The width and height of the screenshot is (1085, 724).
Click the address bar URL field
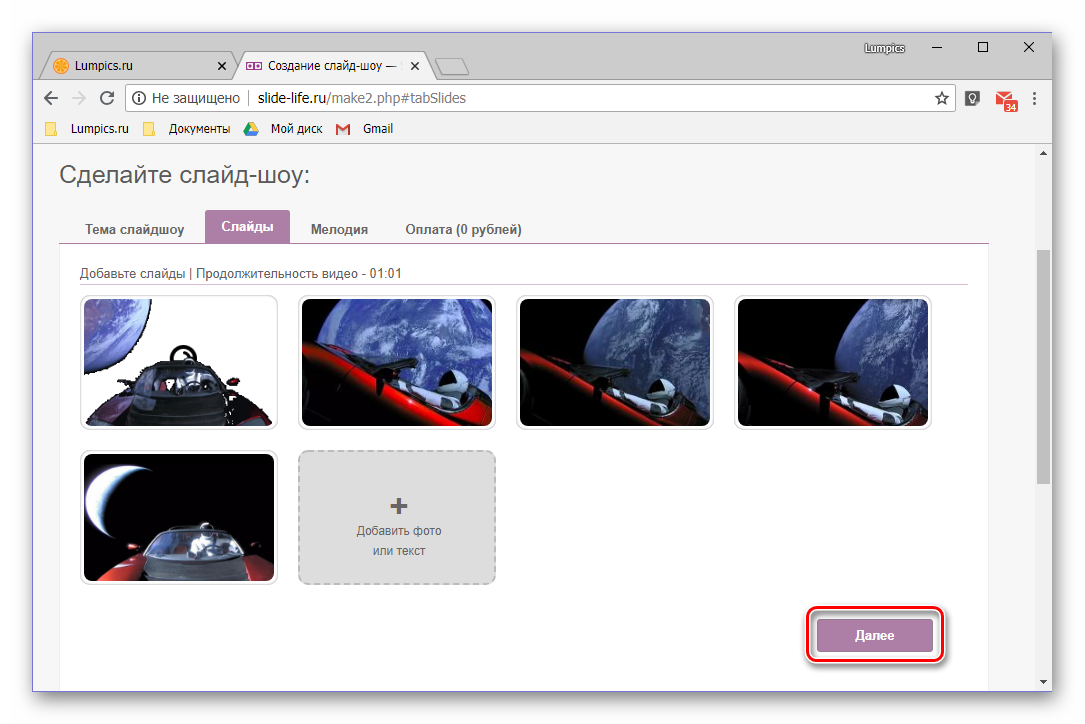pyautogui.click(x=540, y=98)
